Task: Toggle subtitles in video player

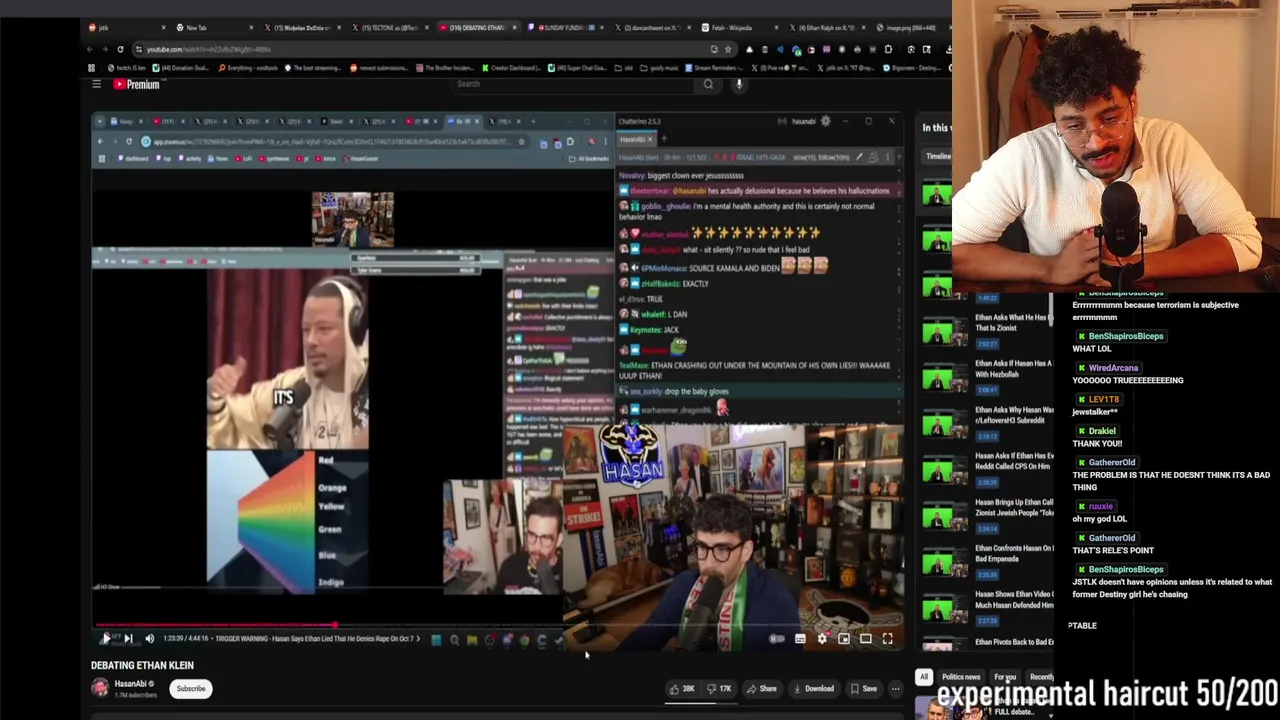Action: pyautogui.click(x=800, y=638)
